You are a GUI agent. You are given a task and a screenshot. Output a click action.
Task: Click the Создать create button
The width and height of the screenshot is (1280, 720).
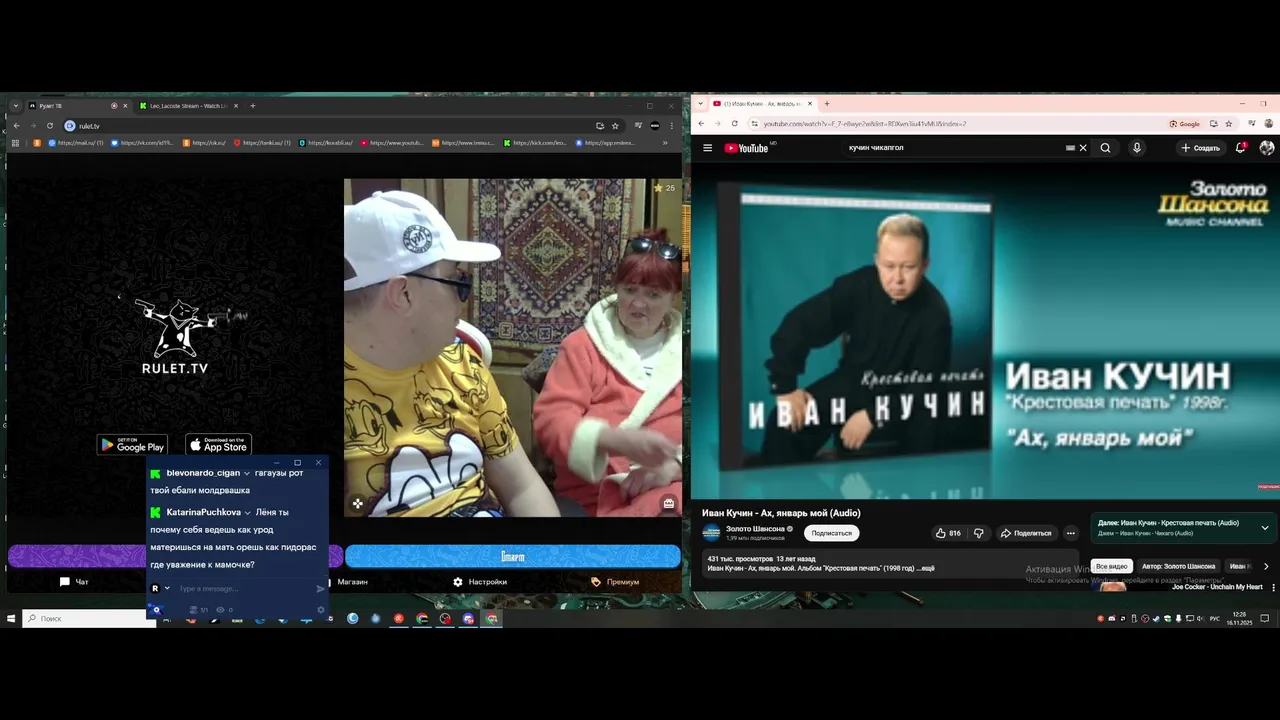point(1200,148)
